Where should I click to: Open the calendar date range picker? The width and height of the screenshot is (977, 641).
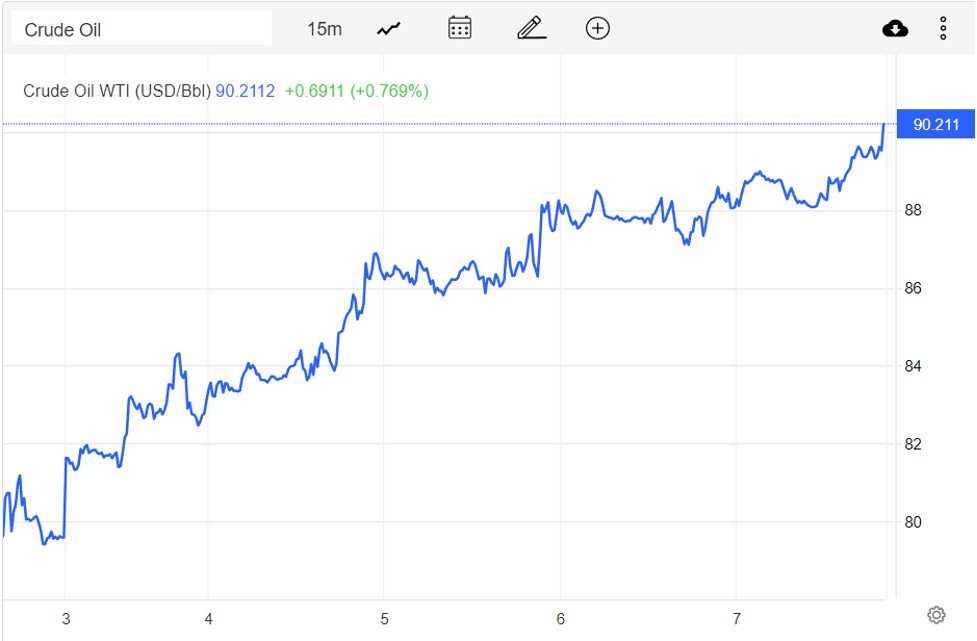pyautogui.click(x=460, y=28)
